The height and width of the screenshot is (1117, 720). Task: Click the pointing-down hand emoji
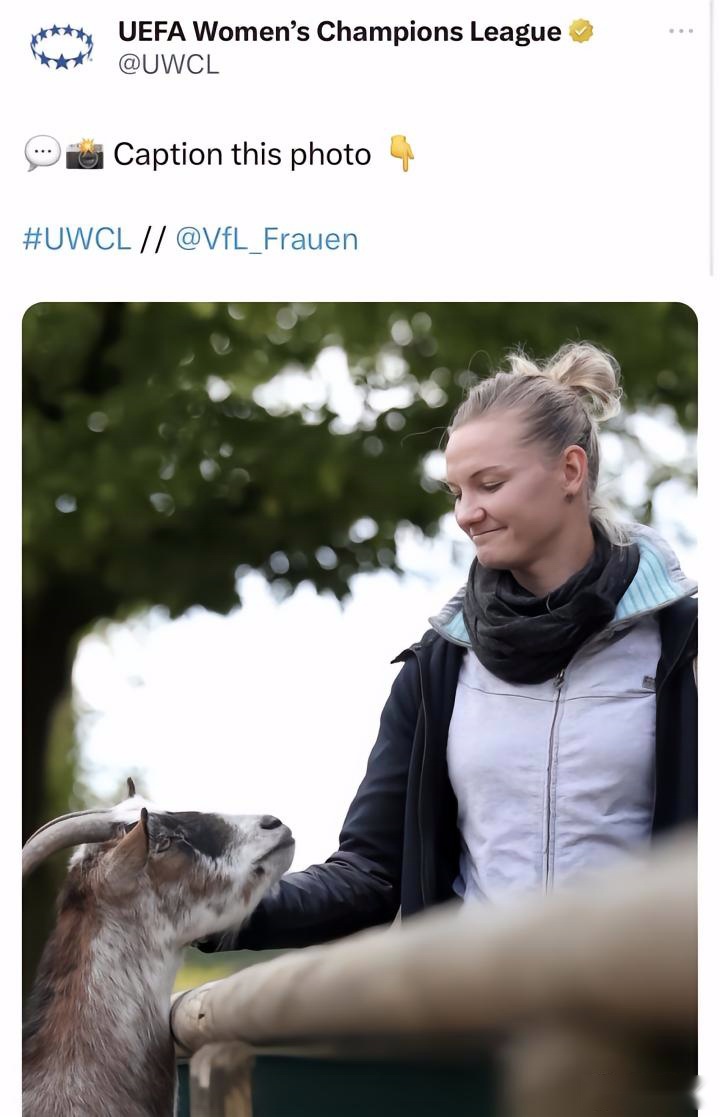click(x=402, y=152)
